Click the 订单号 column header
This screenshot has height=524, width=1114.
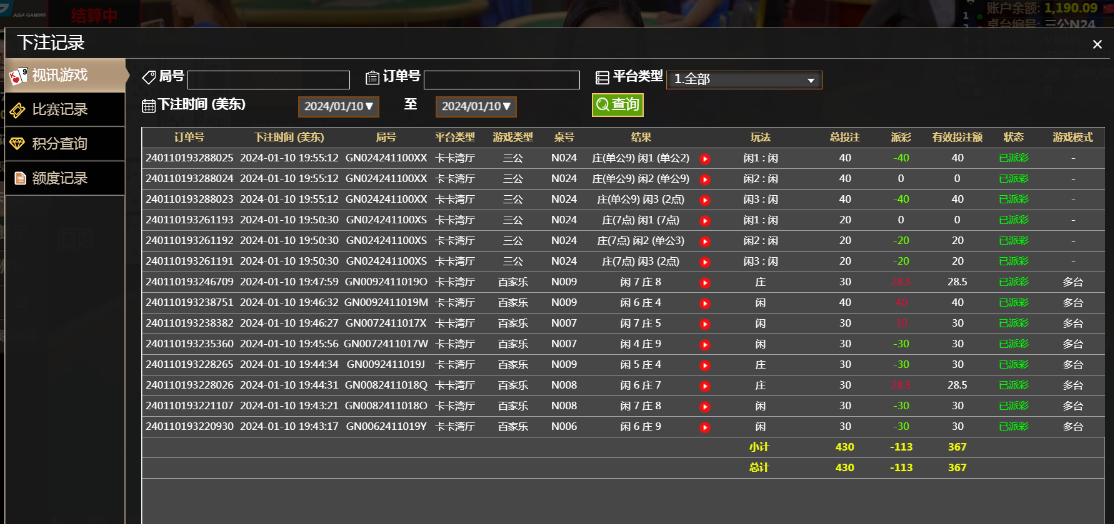189,137
